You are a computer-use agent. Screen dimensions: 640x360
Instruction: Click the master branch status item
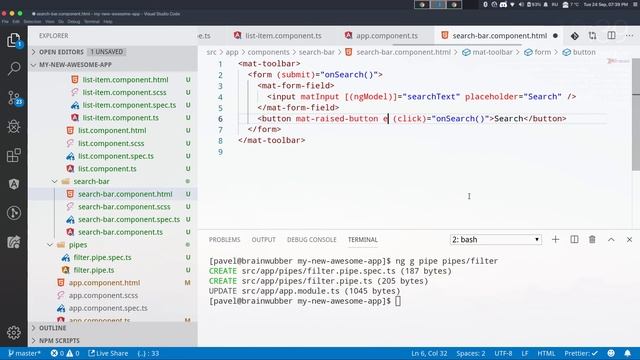[x=24, y=353]
